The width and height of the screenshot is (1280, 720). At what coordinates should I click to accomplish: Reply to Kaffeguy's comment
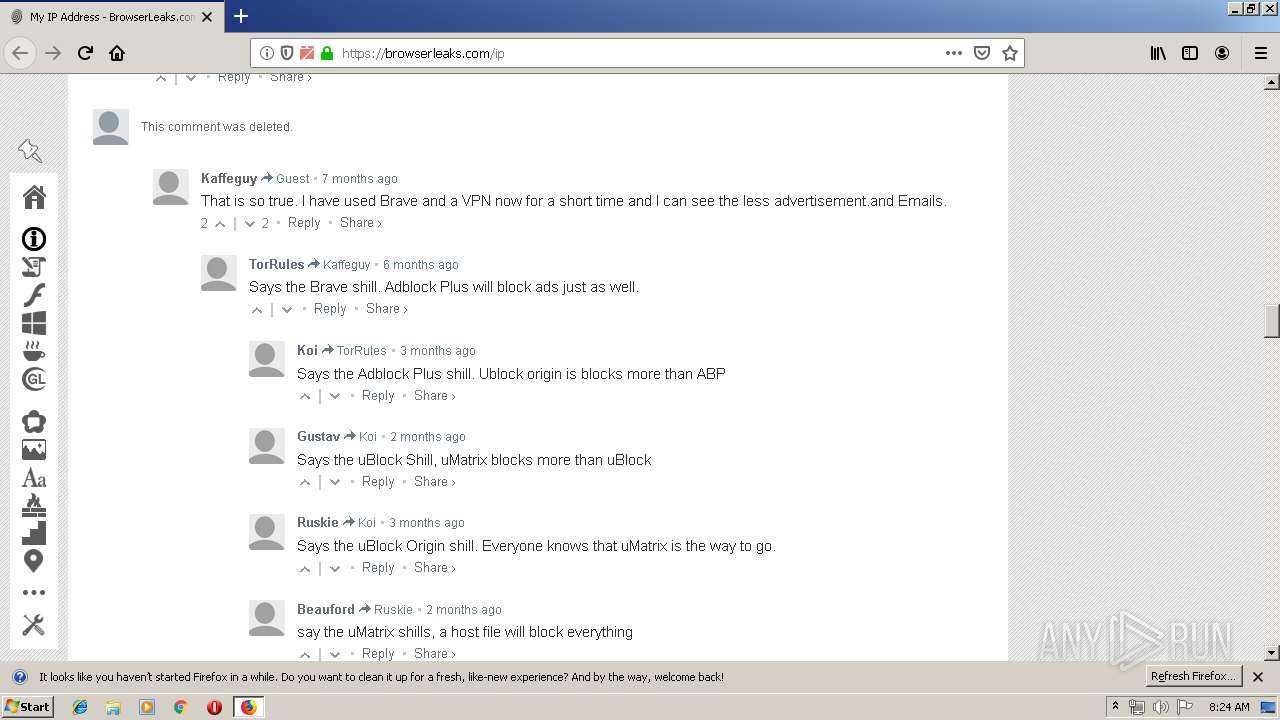point(304,223)
